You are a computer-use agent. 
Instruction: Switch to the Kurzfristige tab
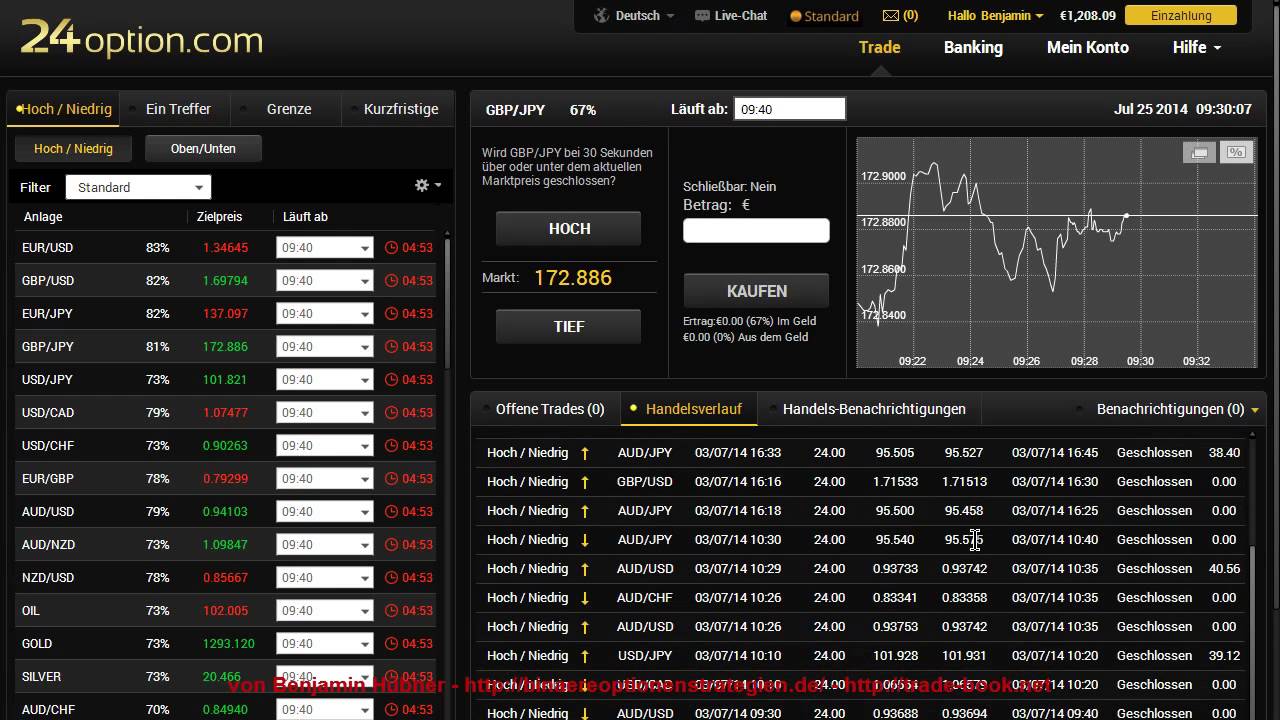click(400, 109)
